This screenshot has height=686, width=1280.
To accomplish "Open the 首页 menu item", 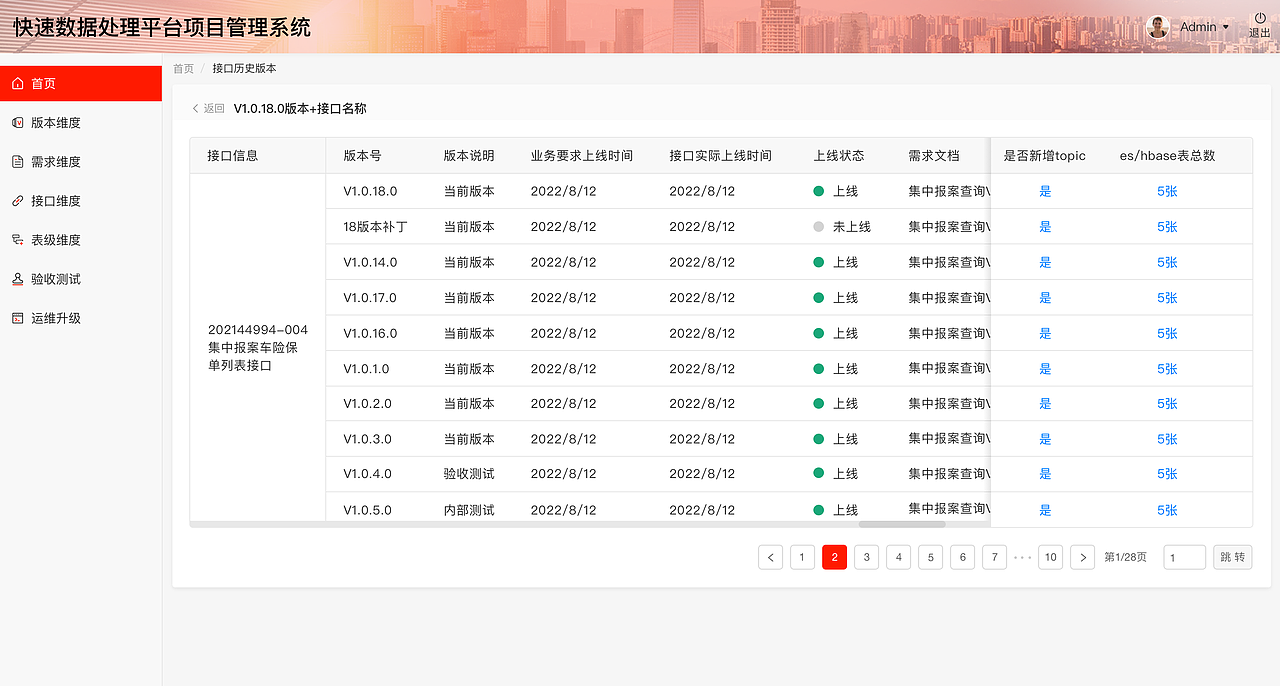I will click(x=81, y=84).
